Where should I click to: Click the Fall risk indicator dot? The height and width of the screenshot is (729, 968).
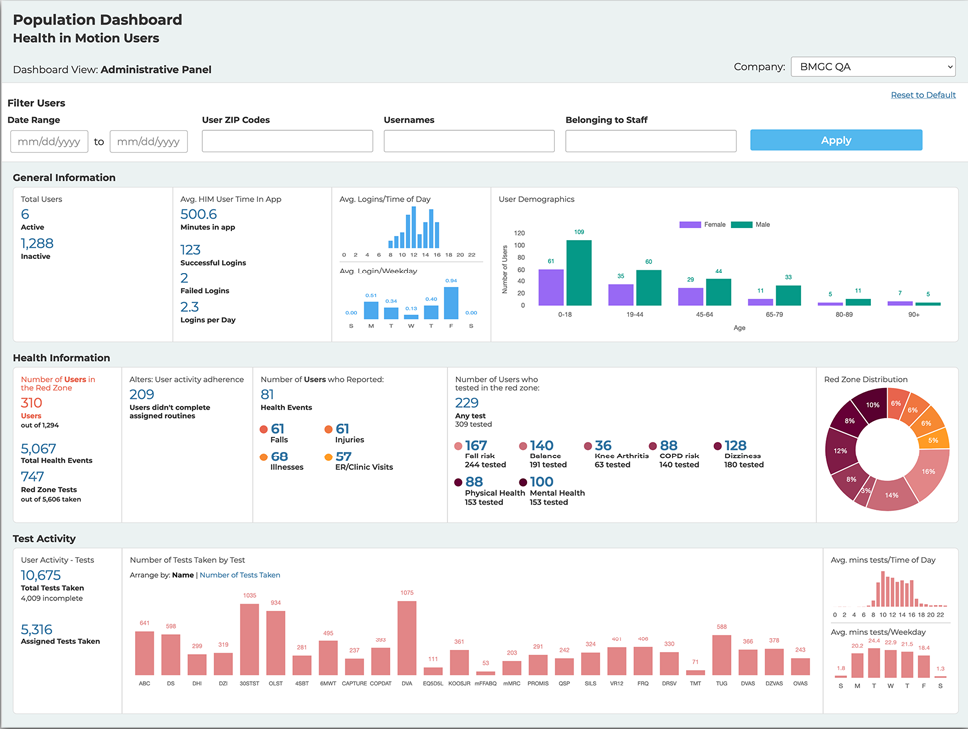point(459,446)
